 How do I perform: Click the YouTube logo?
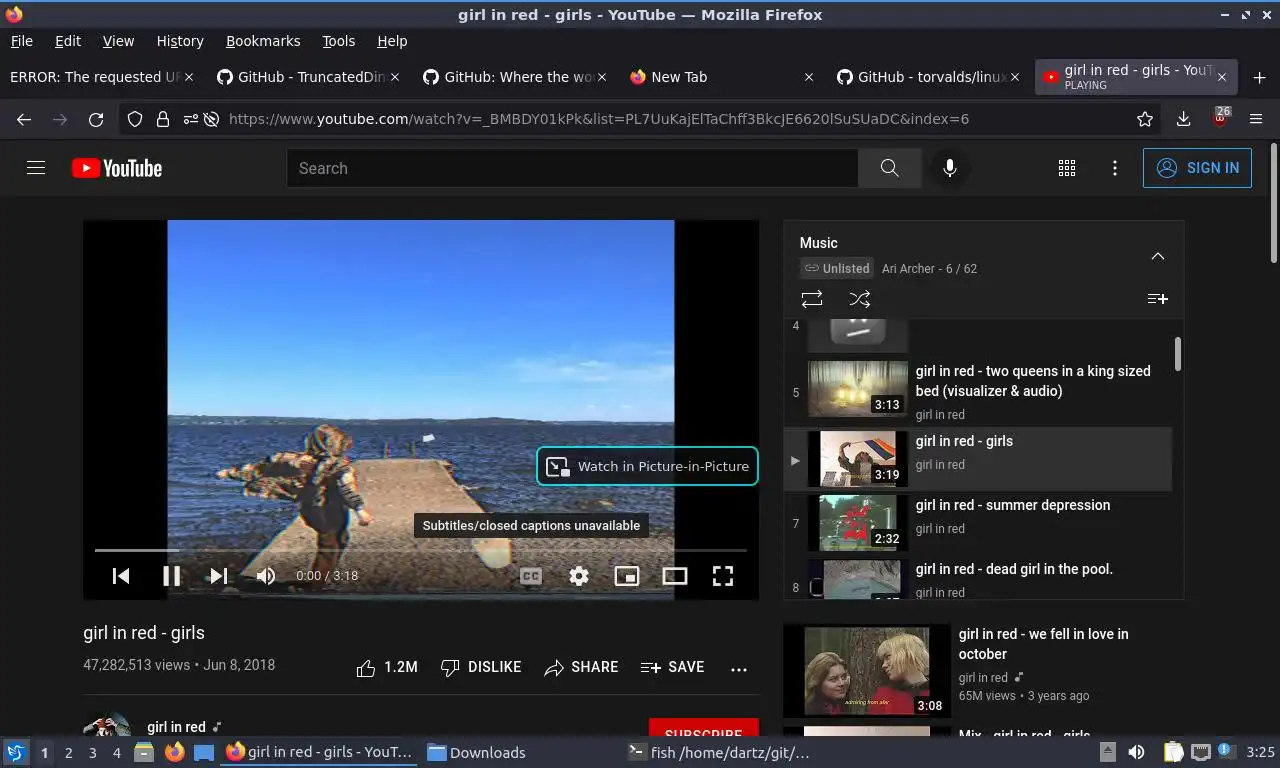[x=117, y=168]
